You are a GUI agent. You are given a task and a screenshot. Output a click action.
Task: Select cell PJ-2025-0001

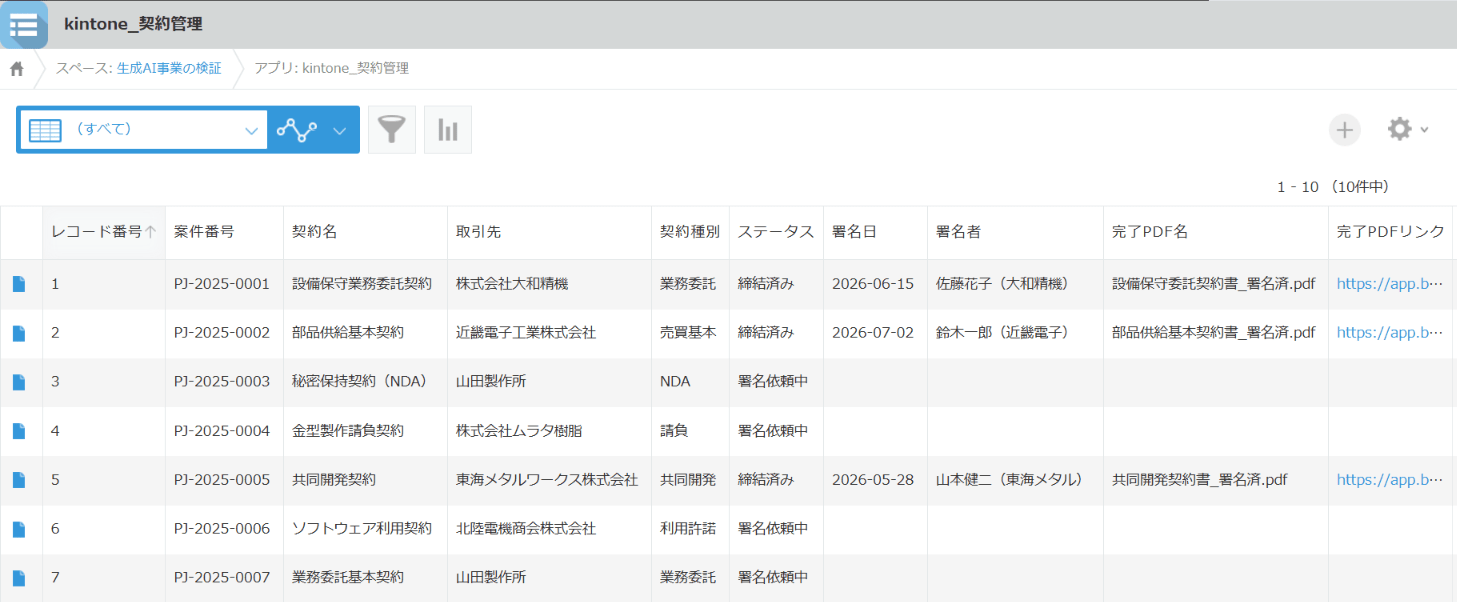pyautogui.click(x=222, y=284)
